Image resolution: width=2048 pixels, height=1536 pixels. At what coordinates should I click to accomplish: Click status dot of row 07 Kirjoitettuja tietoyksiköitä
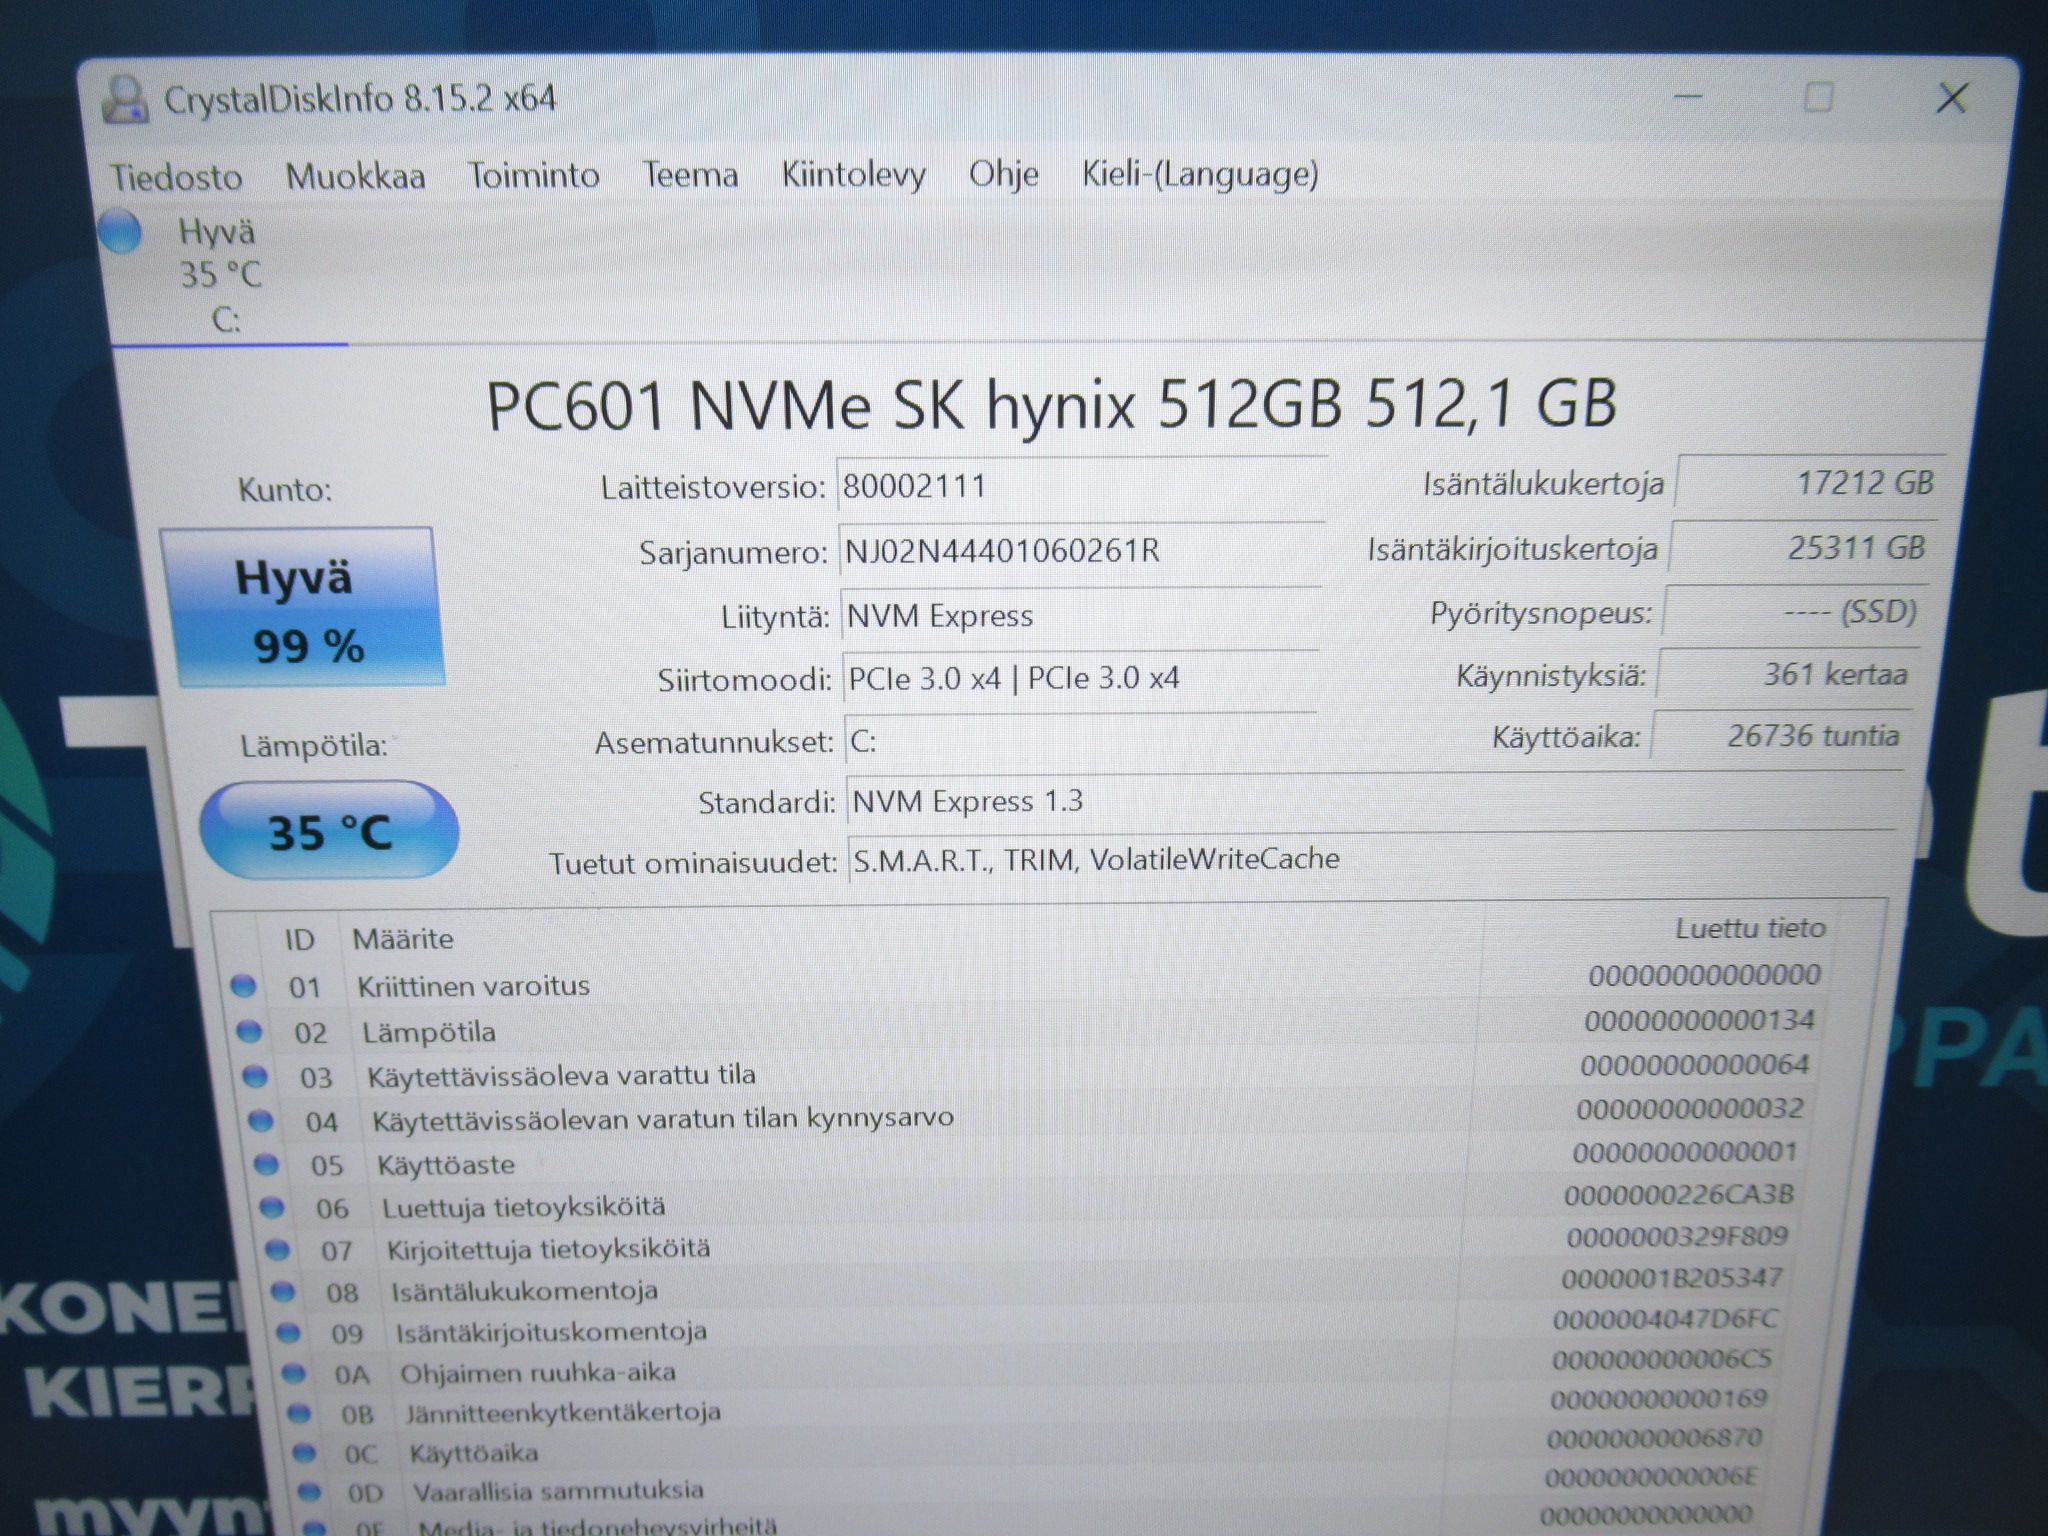[277, 1250]
